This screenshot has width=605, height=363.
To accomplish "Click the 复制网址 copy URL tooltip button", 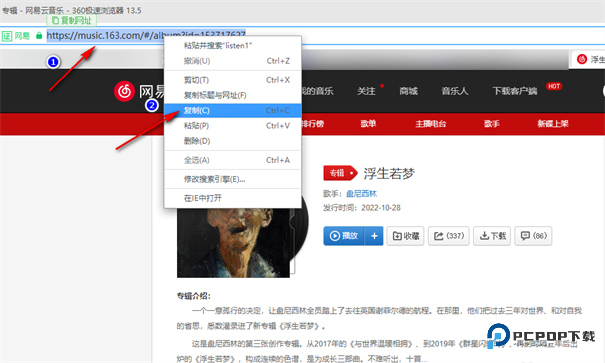I will (x=72, y=20).
